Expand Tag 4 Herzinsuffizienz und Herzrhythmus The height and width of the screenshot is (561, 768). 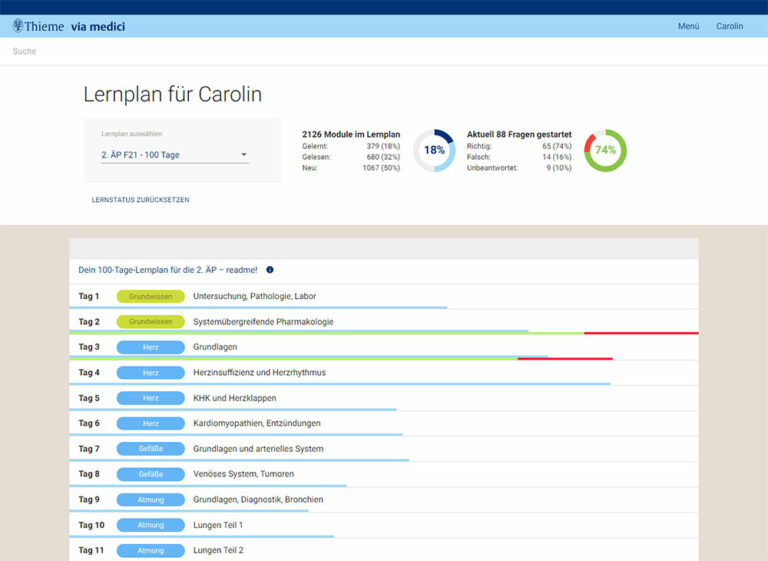click(384, 373)
